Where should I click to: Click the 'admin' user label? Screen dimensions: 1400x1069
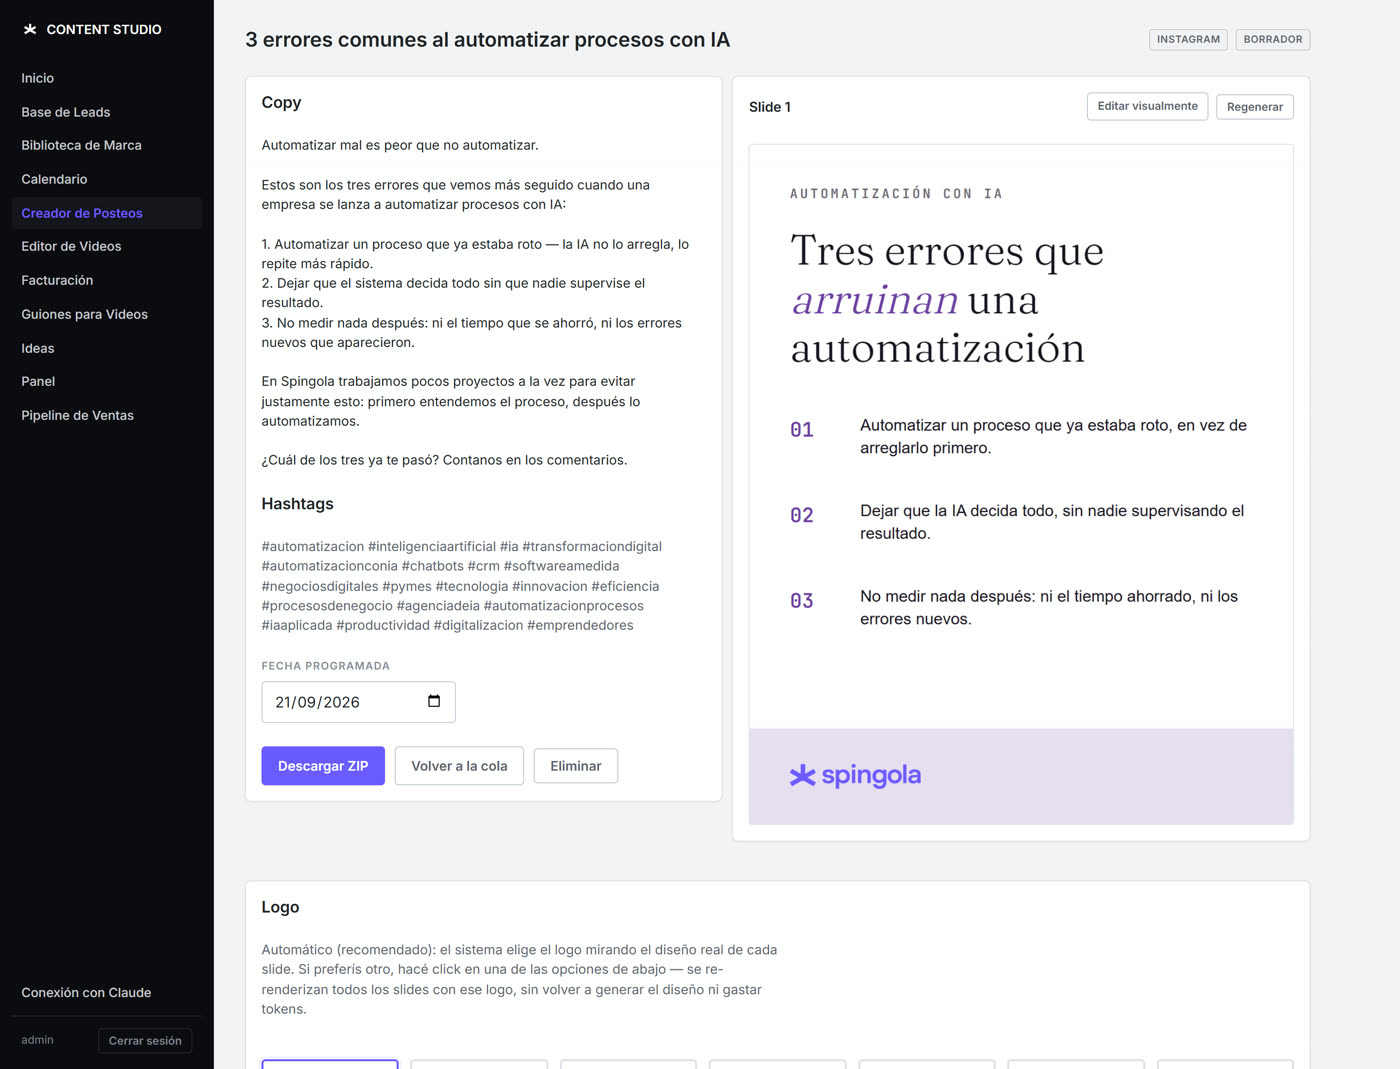click(37, 1040)
